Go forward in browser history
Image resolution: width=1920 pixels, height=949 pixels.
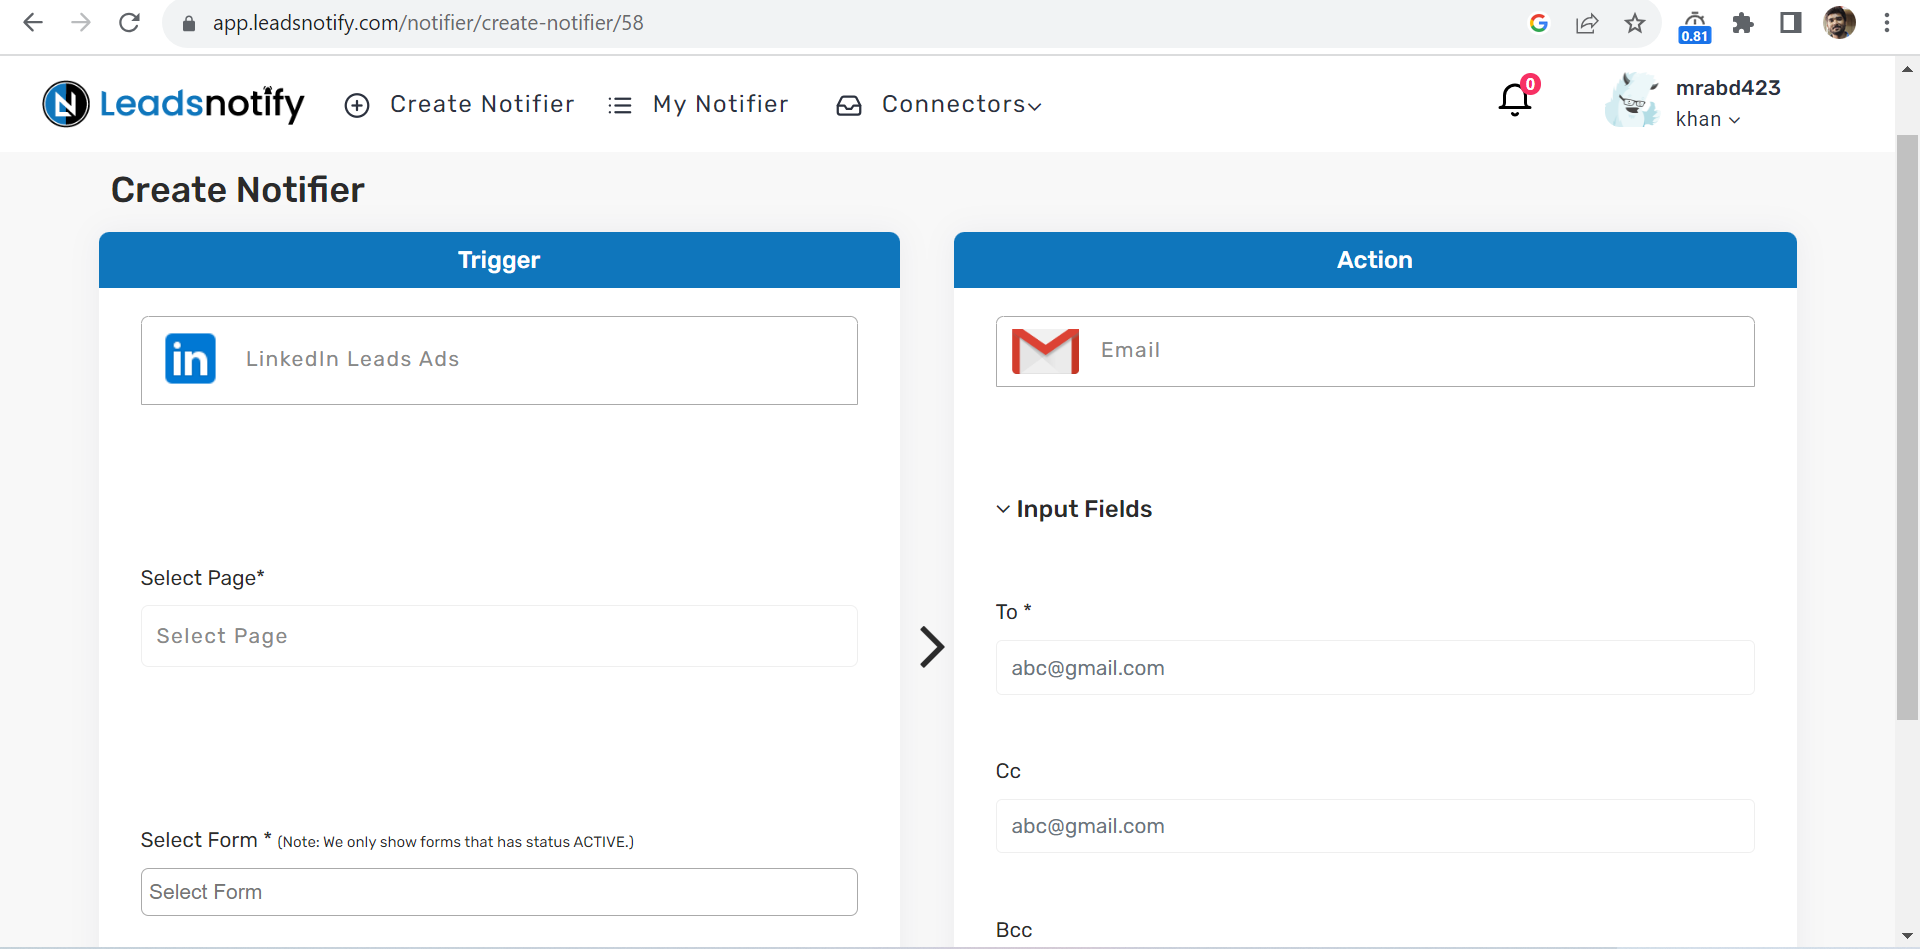point(81,22)
